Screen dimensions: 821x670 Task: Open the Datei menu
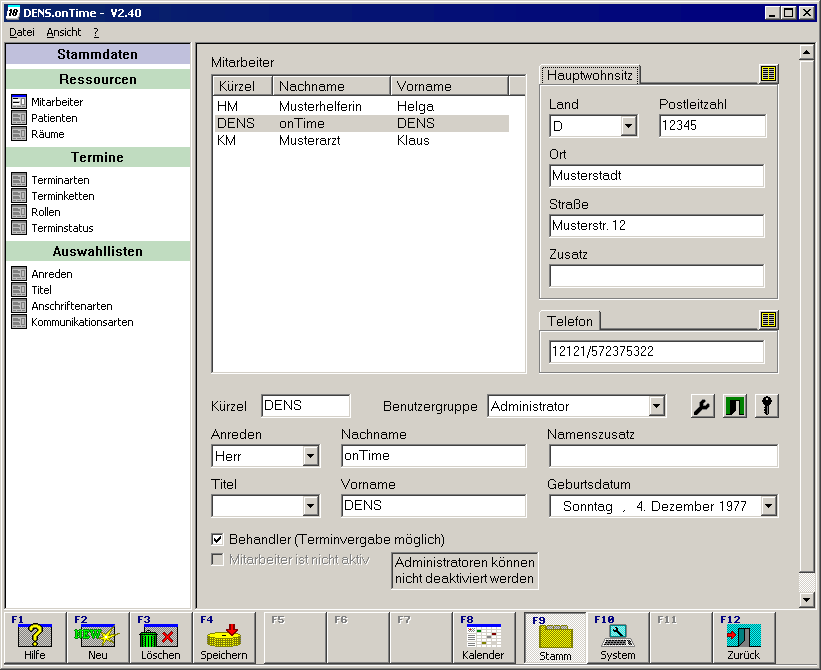click(22, 32)
